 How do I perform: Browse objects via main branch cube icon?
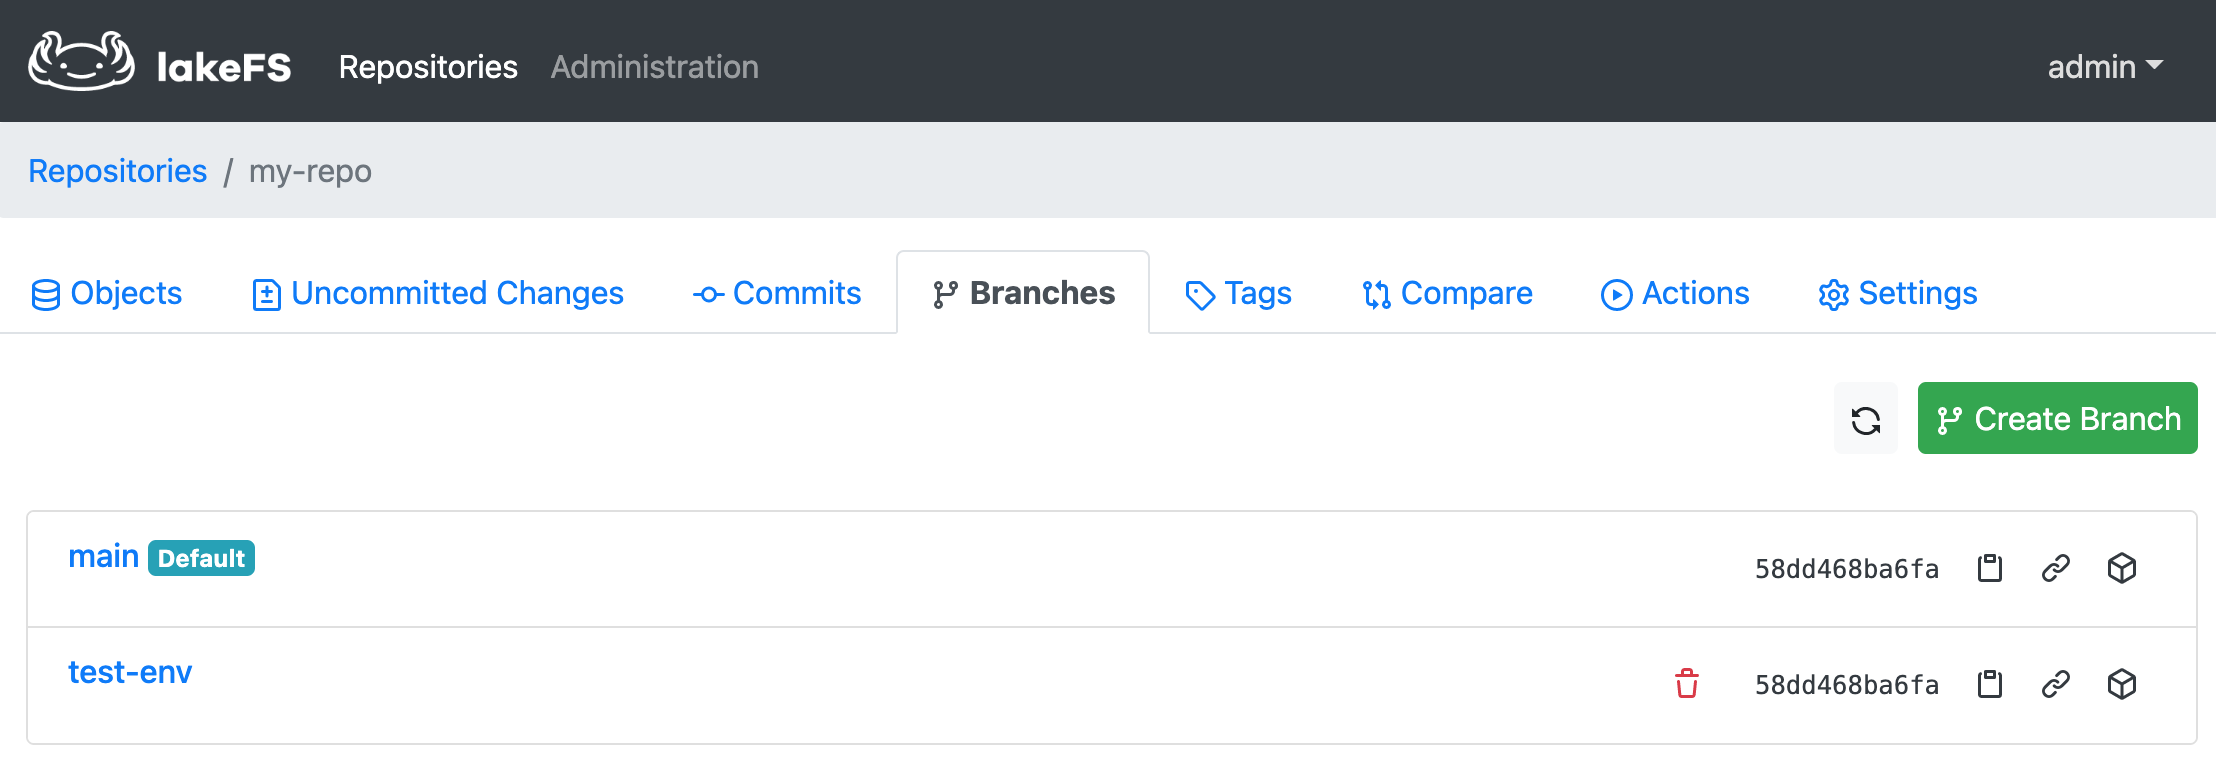2121,568
